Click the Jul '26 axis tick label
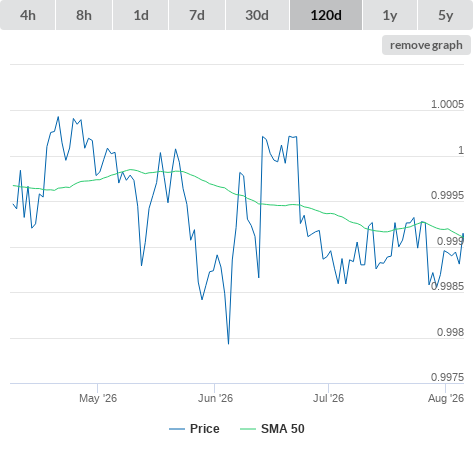 click(x=328, y=398)
